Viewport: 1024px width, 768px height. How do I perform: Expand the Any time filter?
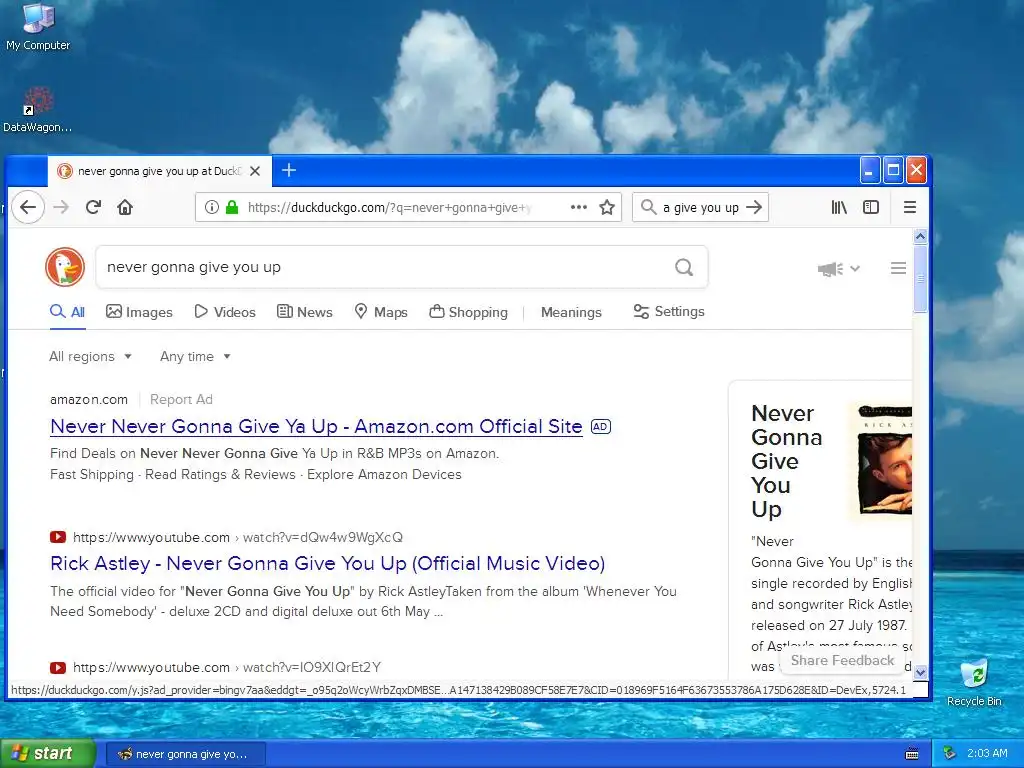(x=195, y=357)
